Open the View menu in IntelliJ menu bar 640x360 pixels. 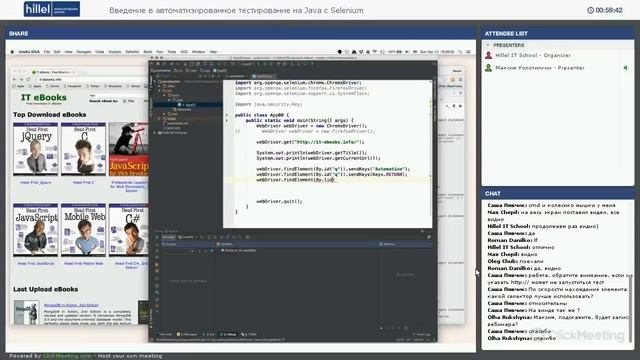click(x=68, y=52)
